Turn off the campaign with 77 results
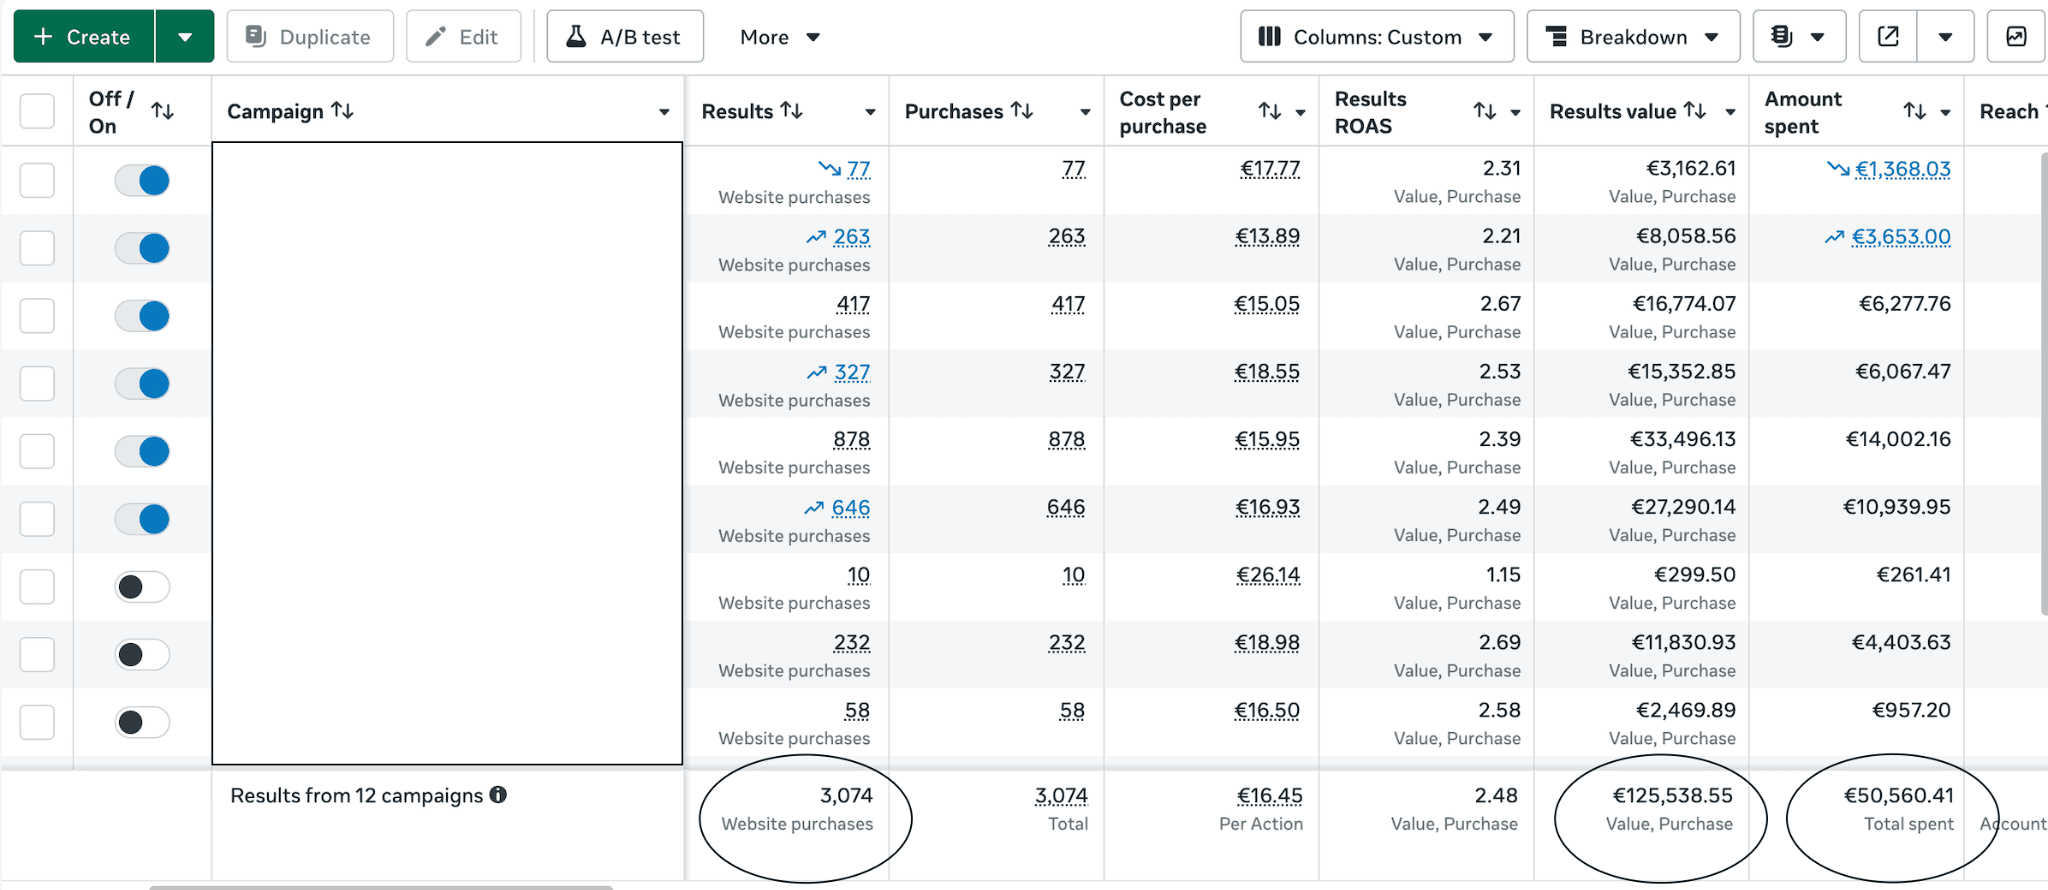The height and width of the screenshot is (890, 2048). [142, 181]
